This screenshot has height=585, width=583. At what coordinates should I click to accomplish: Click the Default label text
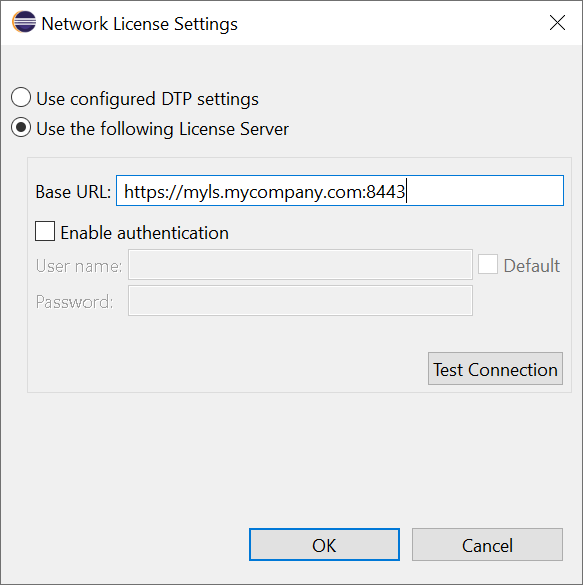pos(532,266)
